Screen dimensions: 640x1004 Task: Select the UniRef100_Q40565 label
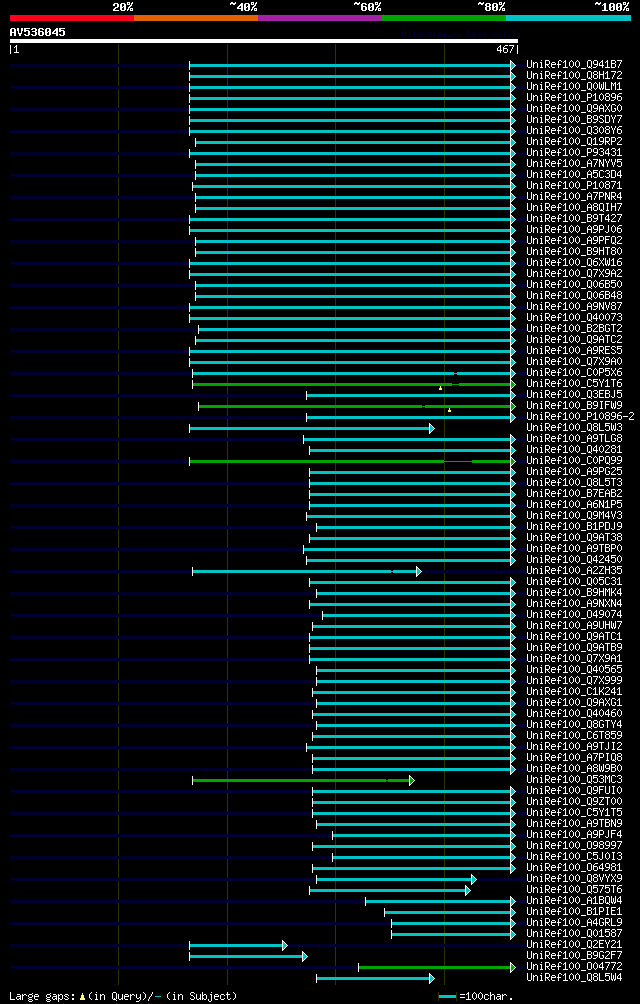click(574, 669)
